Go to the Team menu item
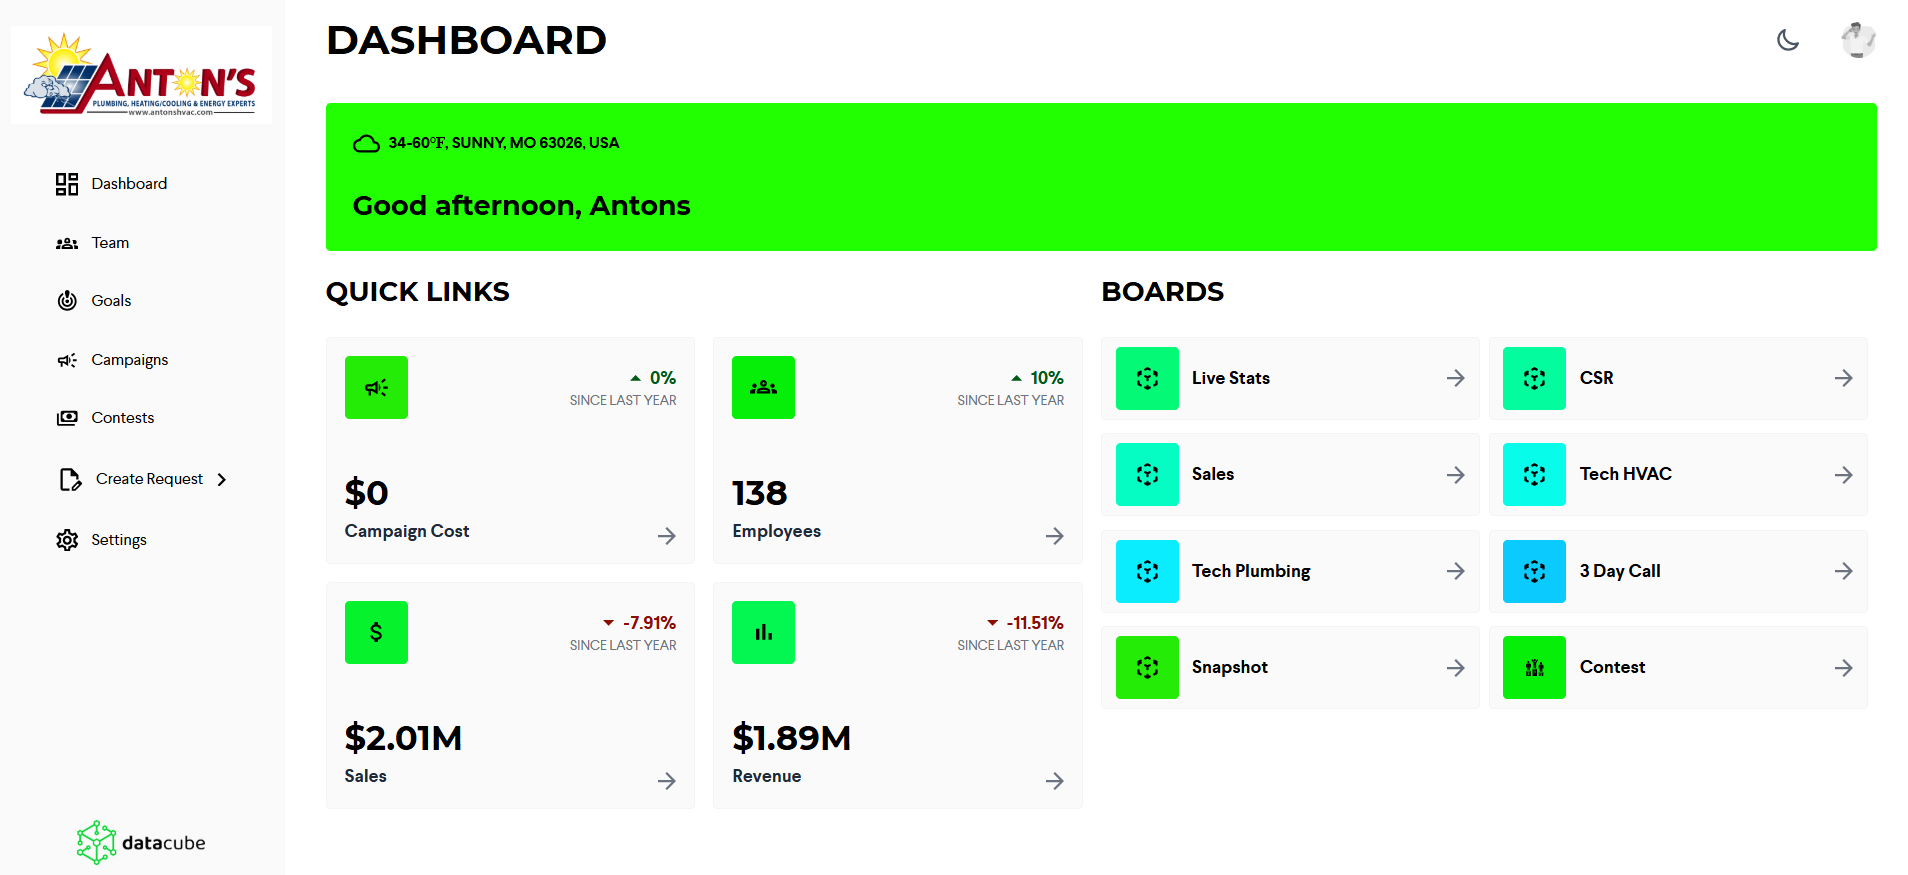This screenshot has width=1908, height=875. (x=110, y=243)
